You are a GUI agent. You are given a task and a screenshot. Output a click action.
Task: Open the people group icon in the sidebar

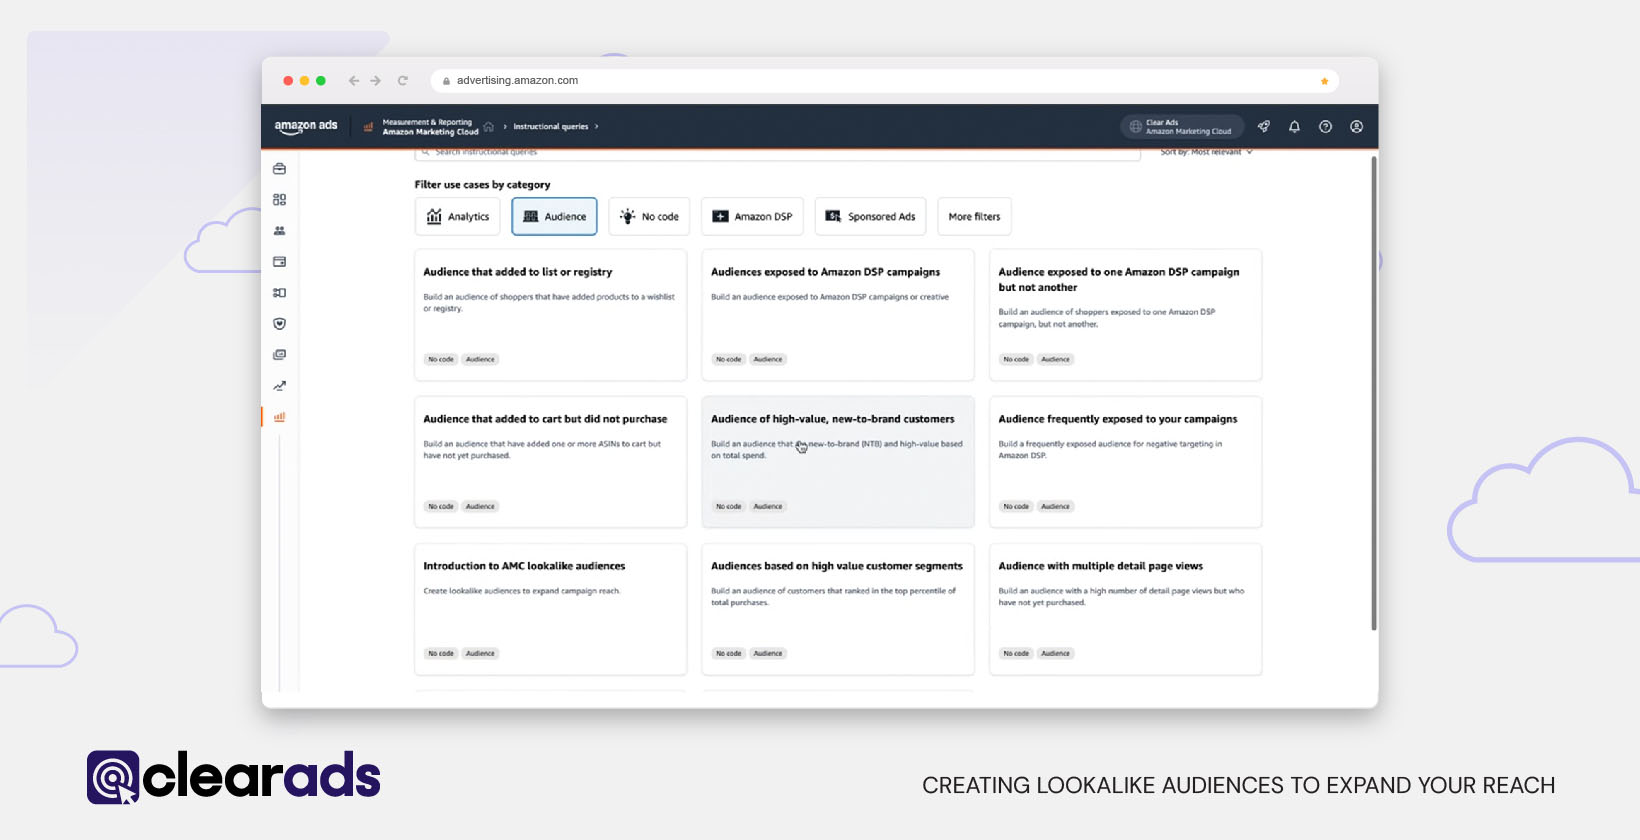click(x=279, y=231)
